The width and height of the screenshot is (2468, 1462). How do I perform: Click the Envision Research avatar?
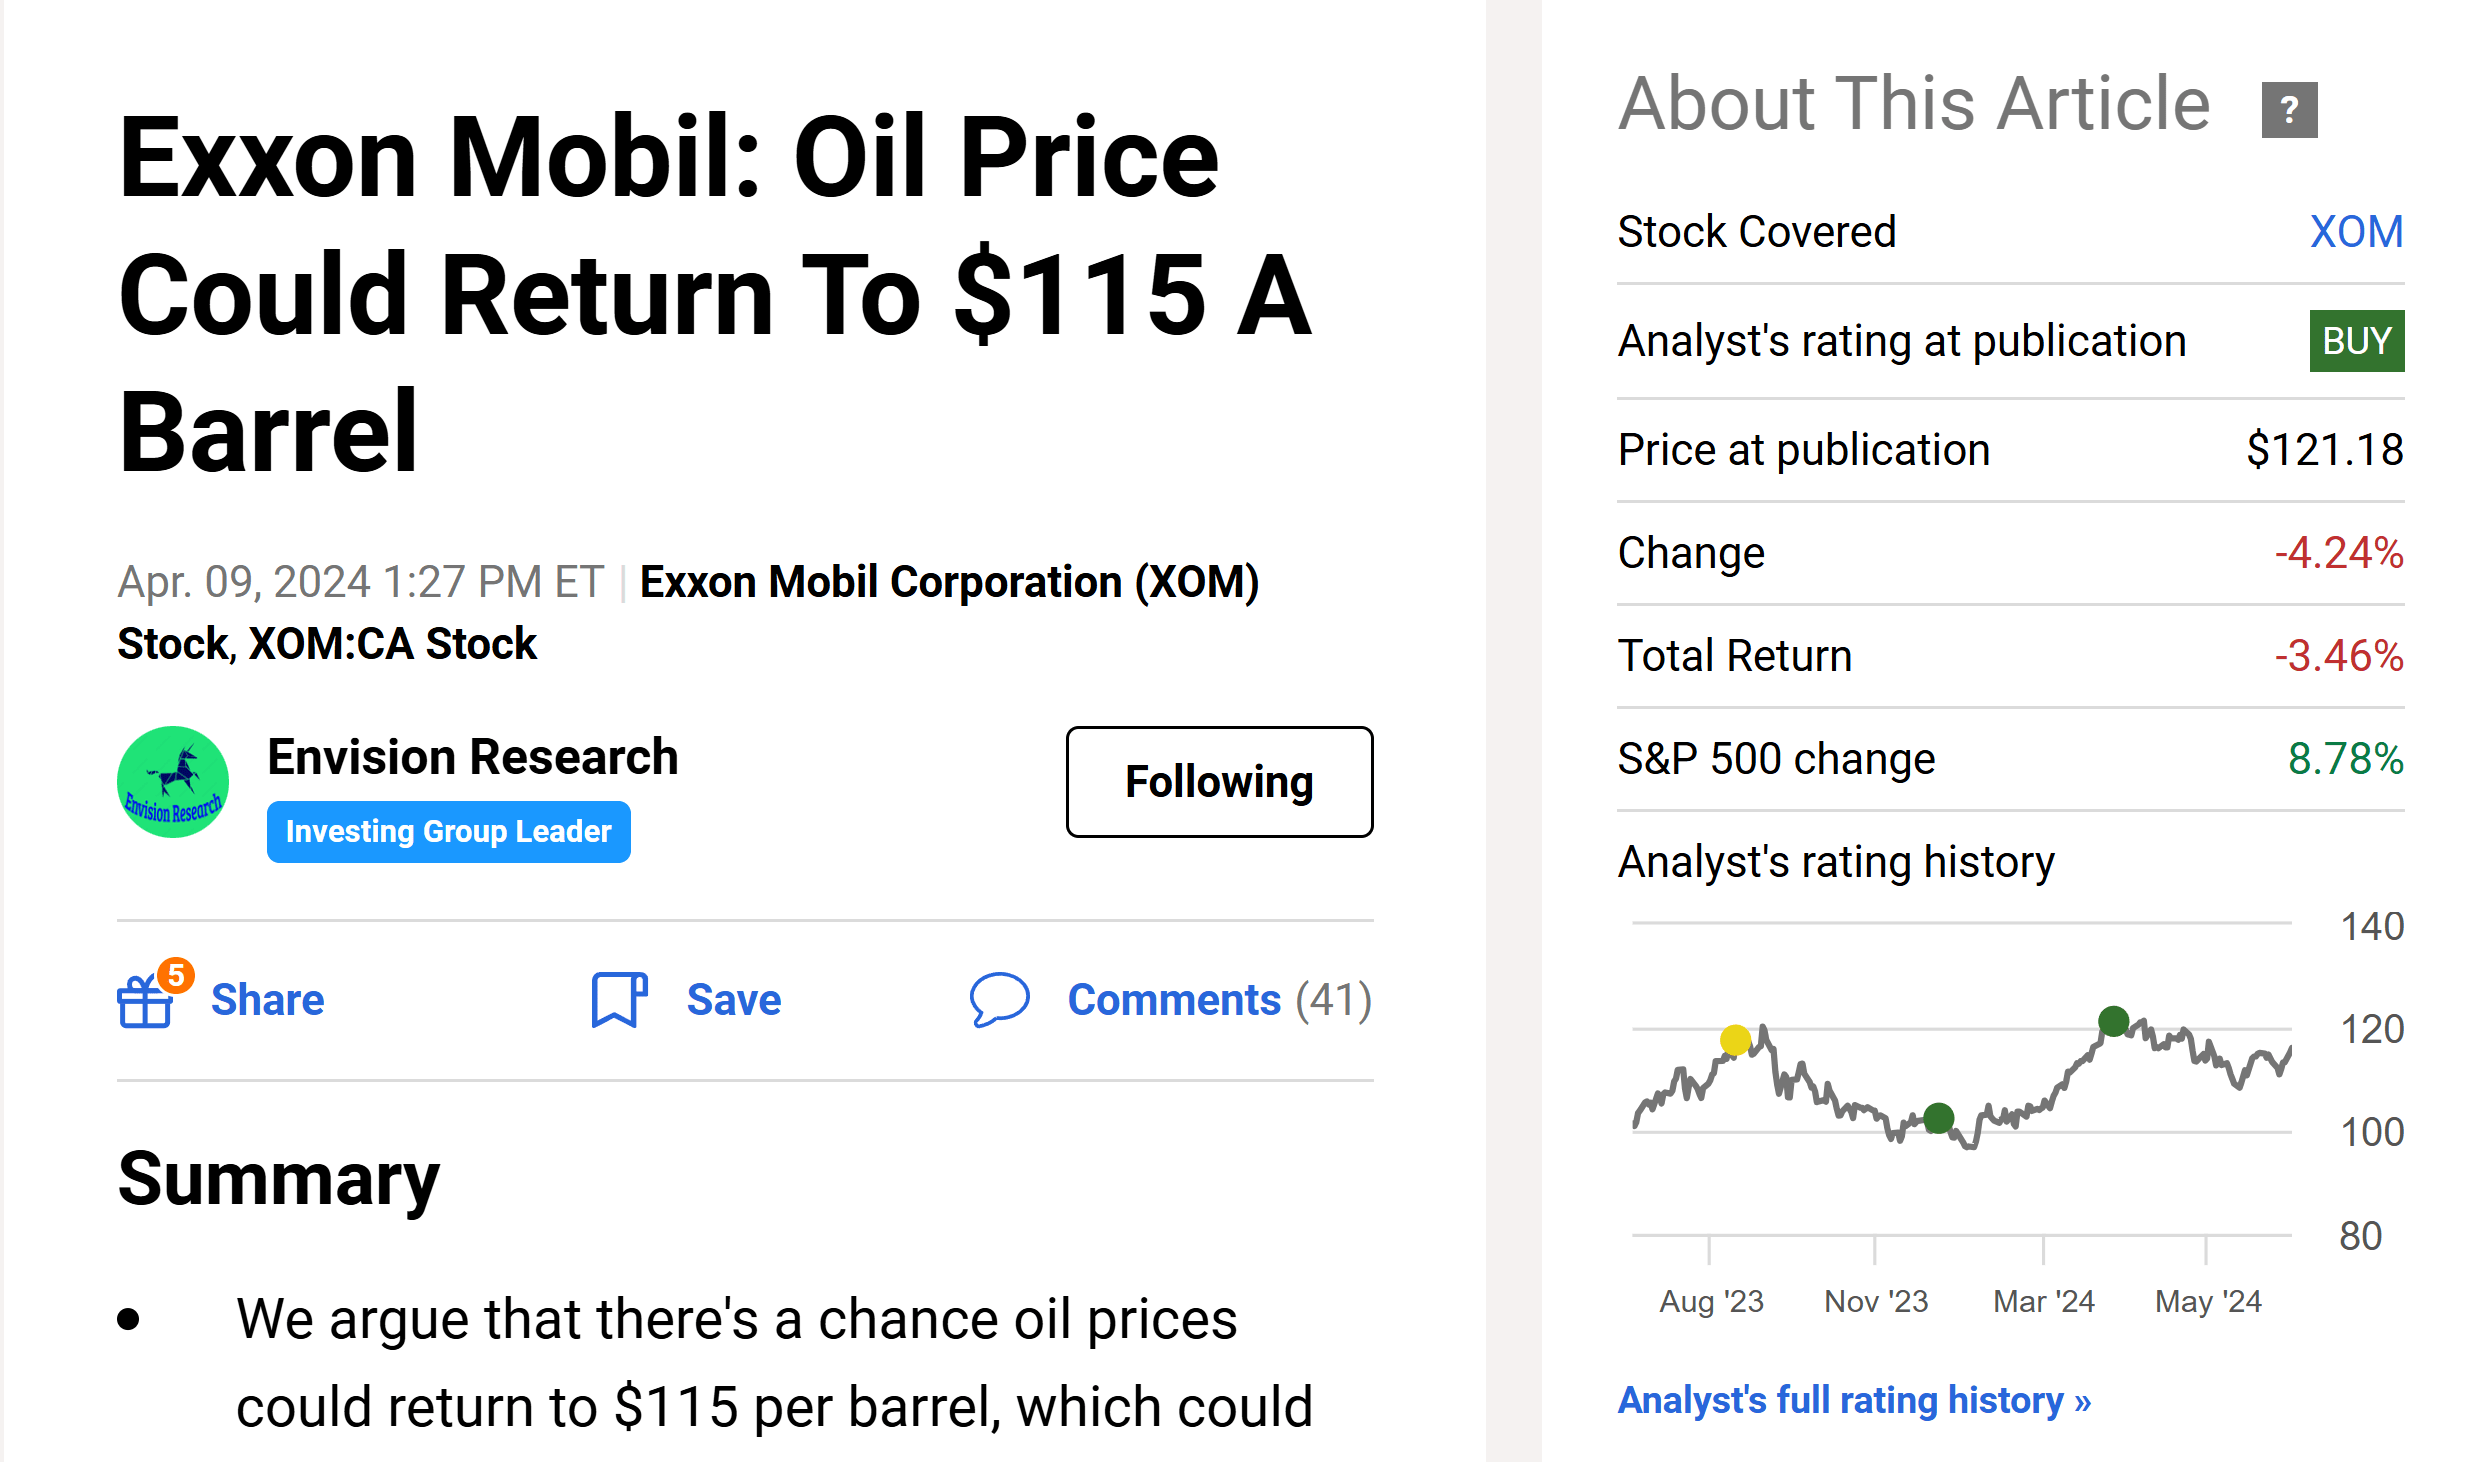tap(173, 782)
